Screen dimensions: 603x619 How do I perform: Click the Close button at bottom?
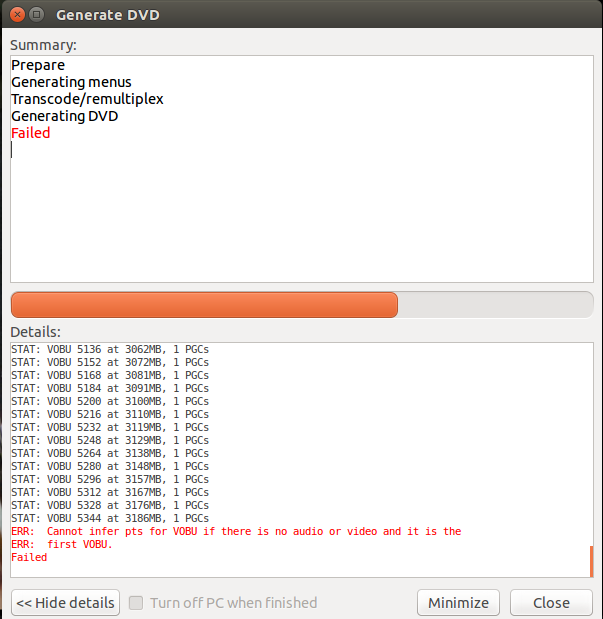[x=551, y=602]
